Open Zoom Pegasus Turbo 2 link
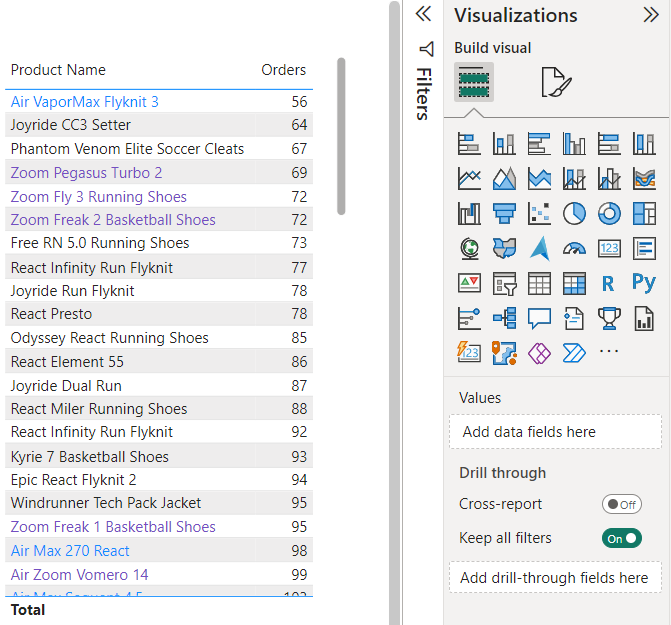This screenshot has width=671, height=625. [86, 173]
